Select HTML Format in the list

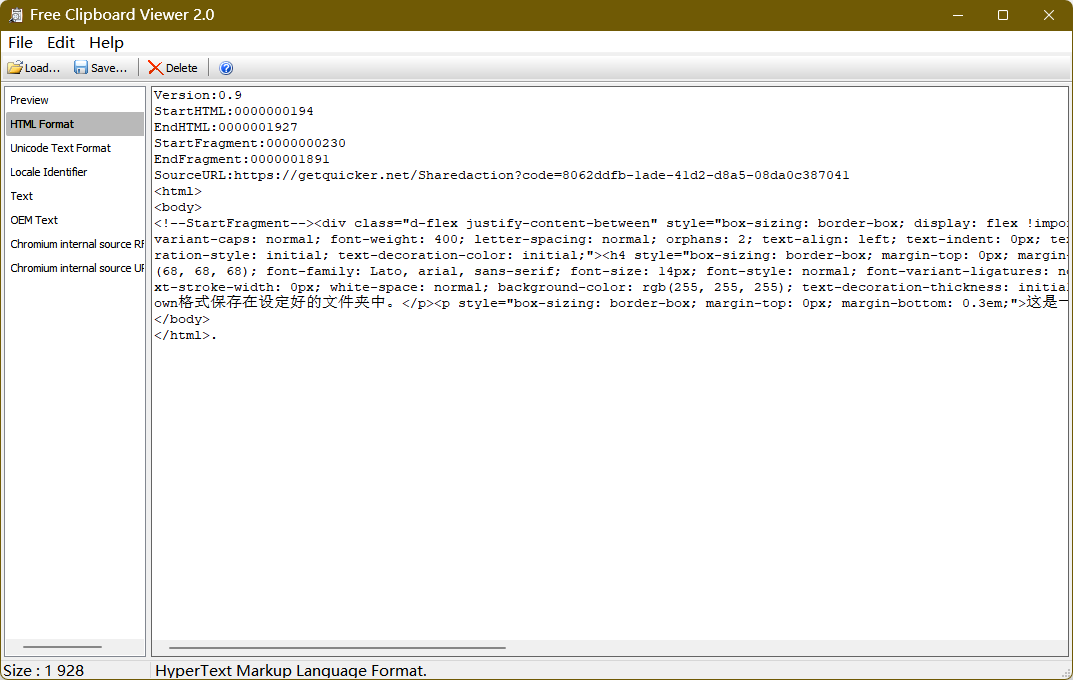pyautogui.click(x=75, y=124)
